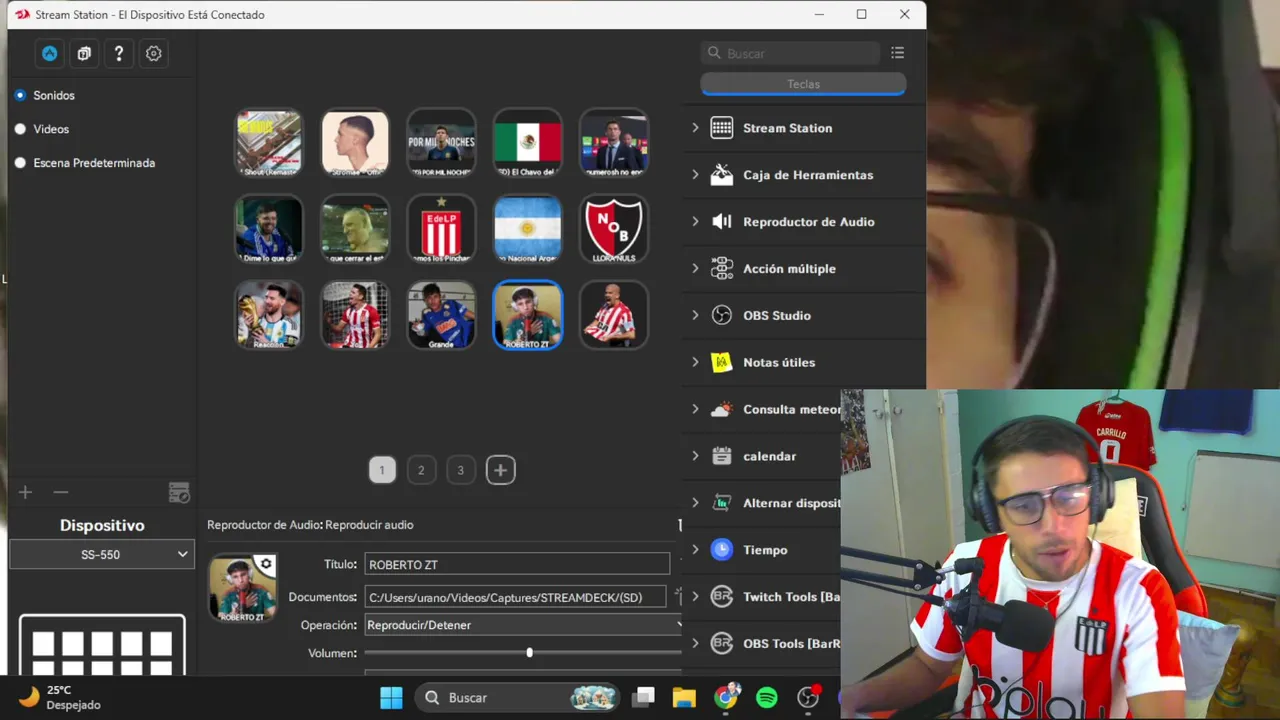Screen dimensions: 1280x720
Task: Go to key page 1
Action: tap(381, 470)
